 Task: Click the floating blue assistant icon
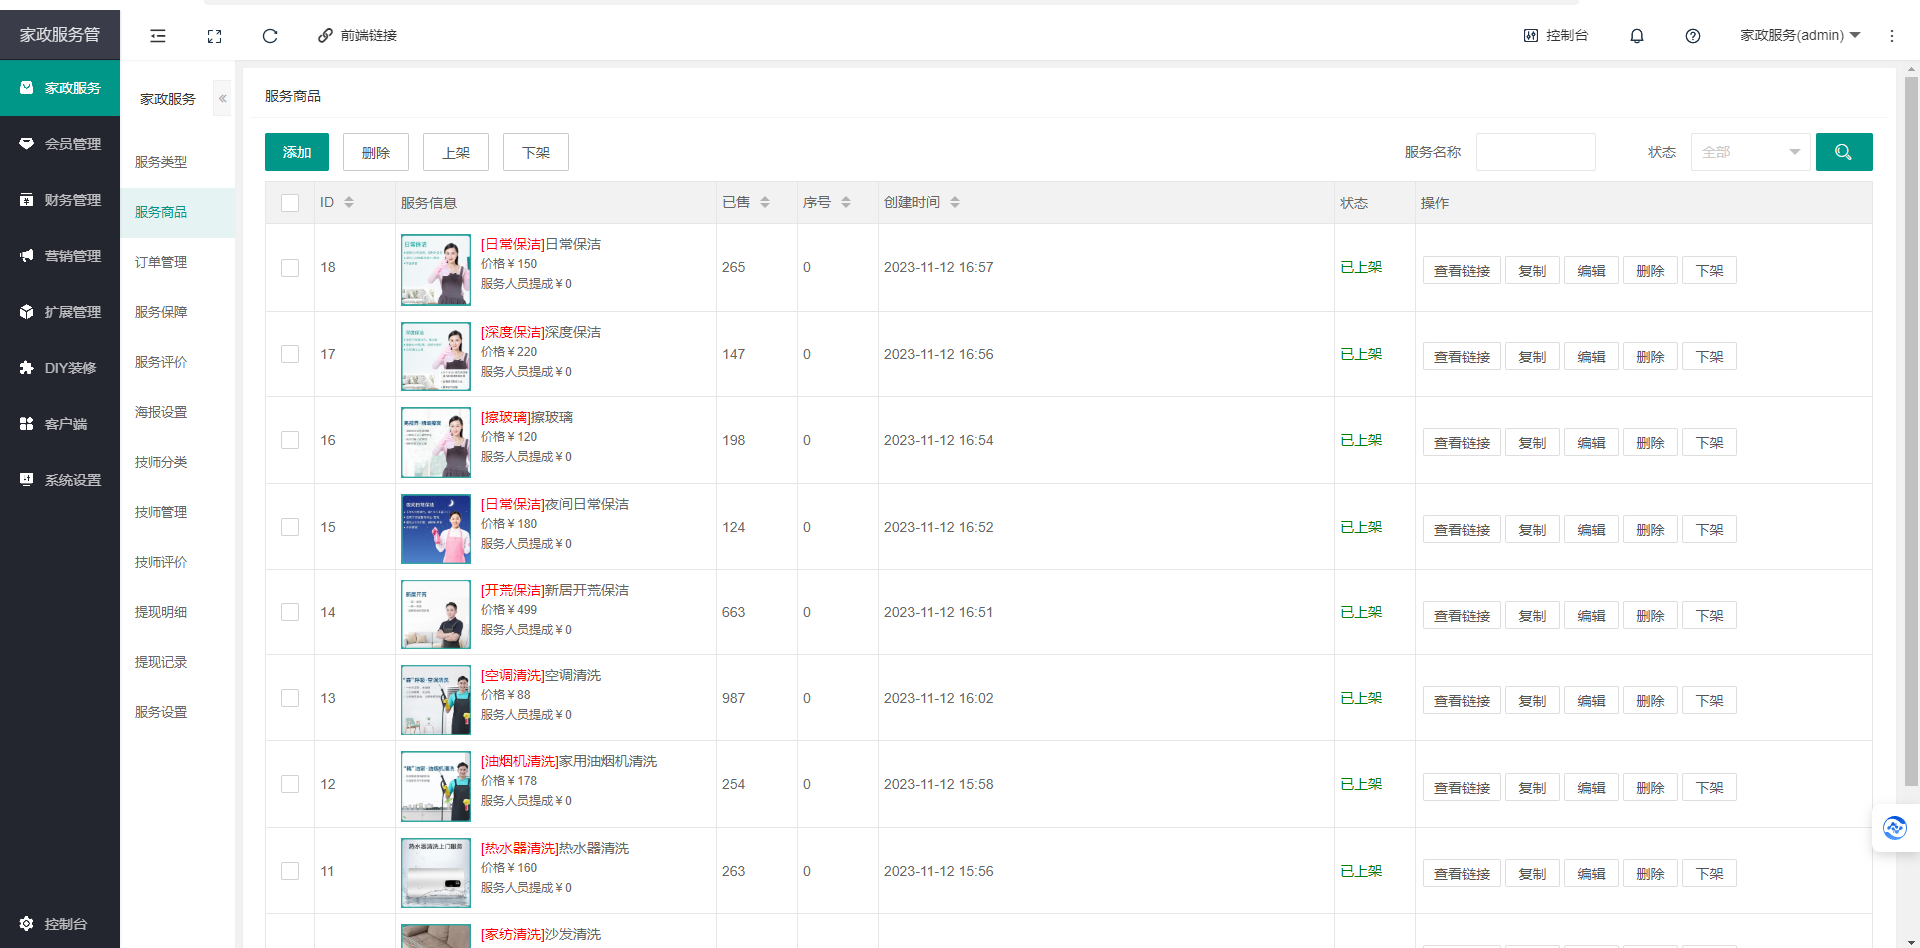pos(1894,828)
